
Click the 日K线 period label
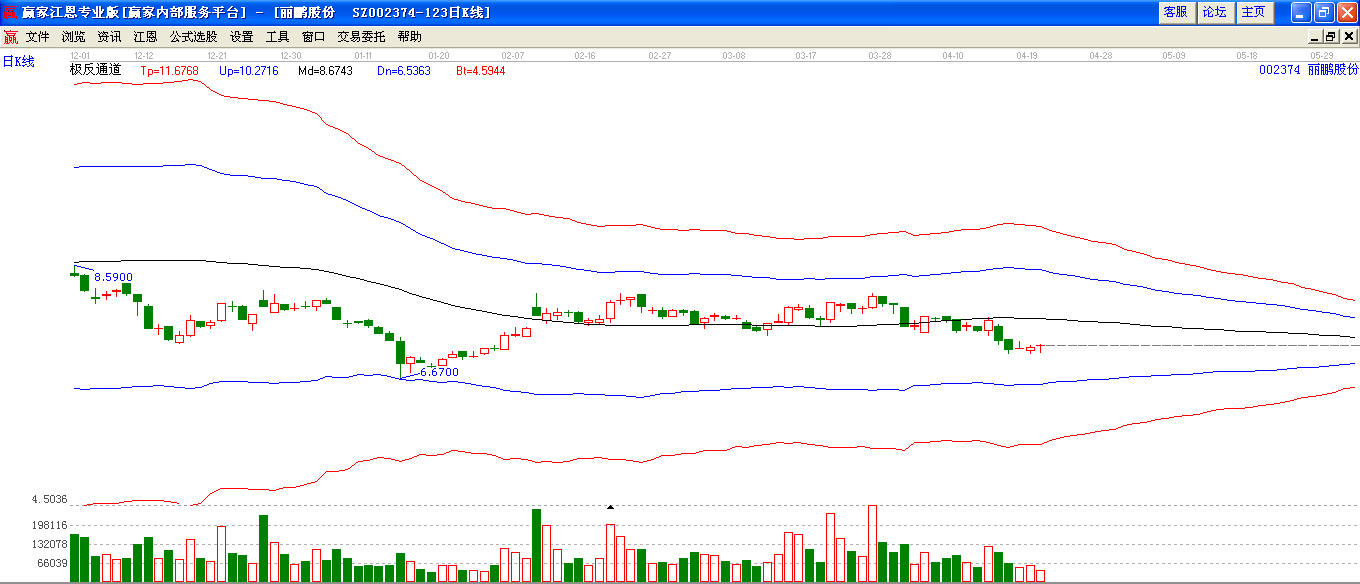(x=18, y=62)
